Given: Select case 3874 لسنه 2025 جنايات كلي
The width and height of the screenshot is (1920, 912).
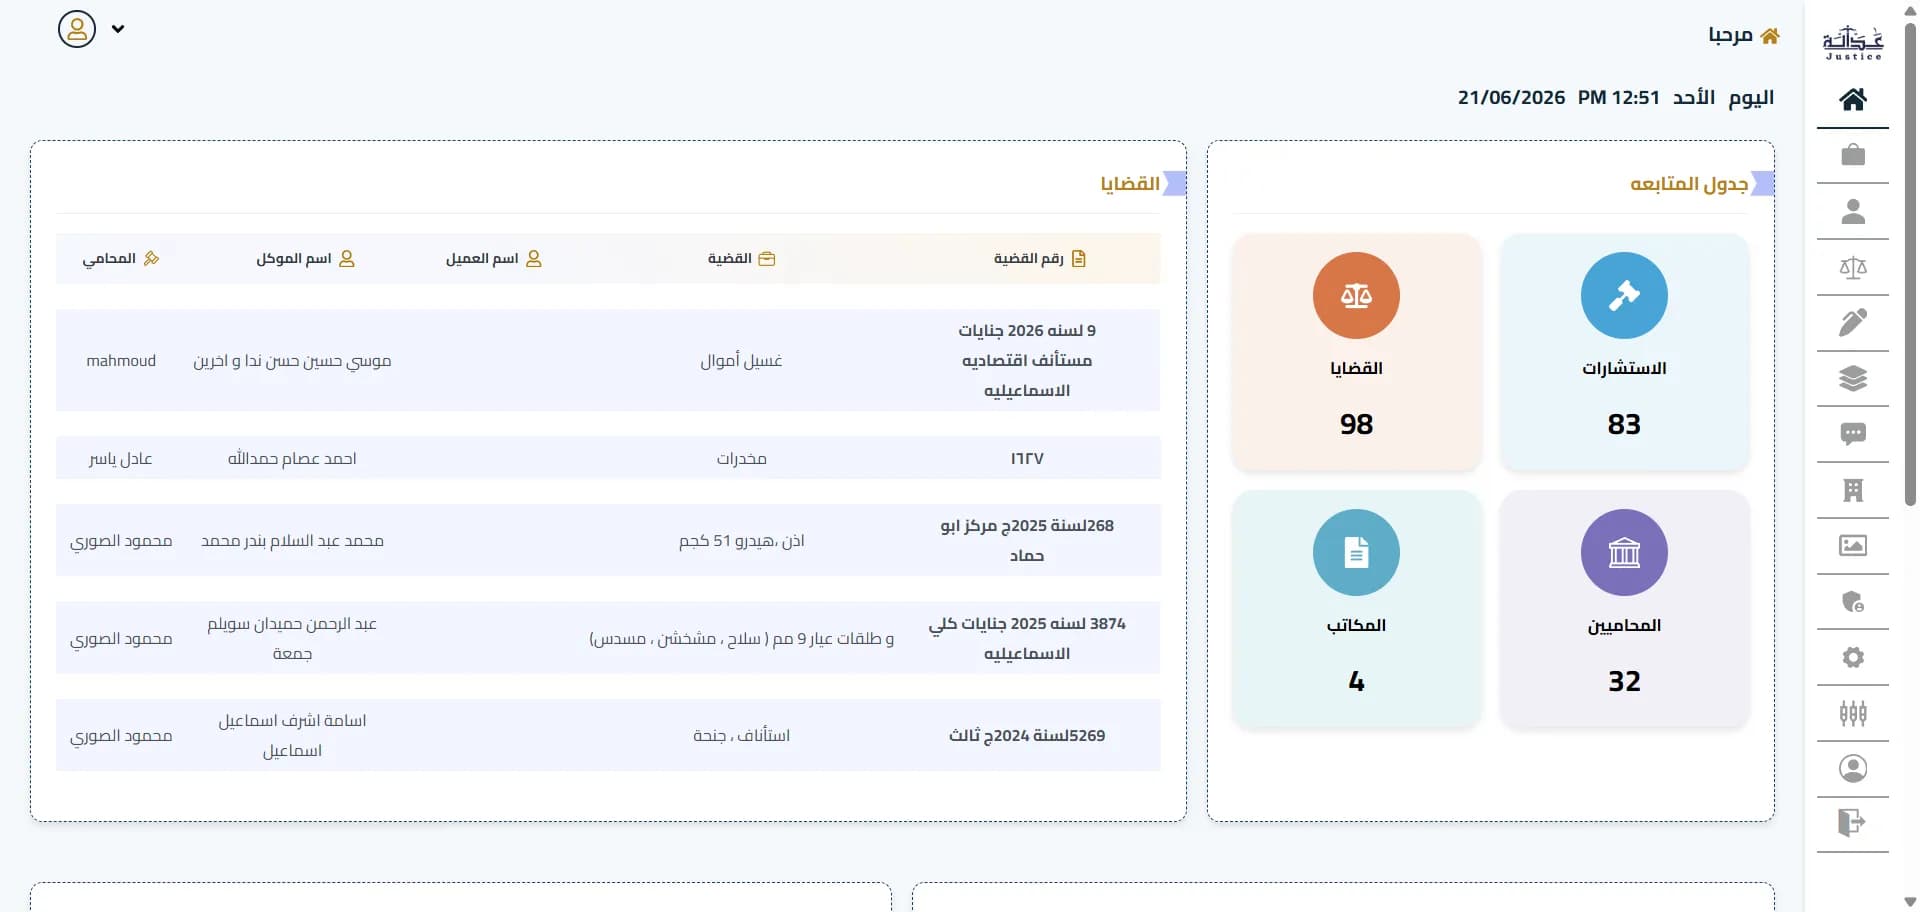Looking at the screenshot, I should (1027, 638).
